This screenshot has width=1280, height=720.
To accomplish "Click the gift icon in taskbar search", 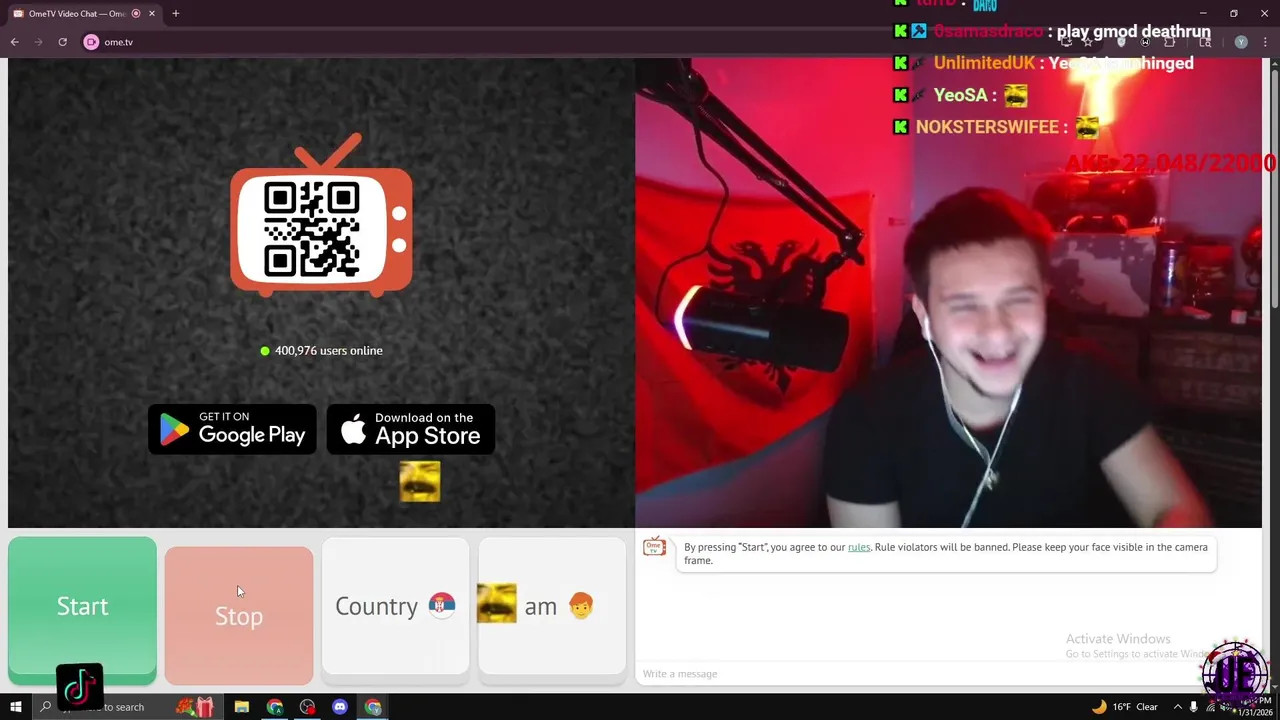I will point(204,707).
